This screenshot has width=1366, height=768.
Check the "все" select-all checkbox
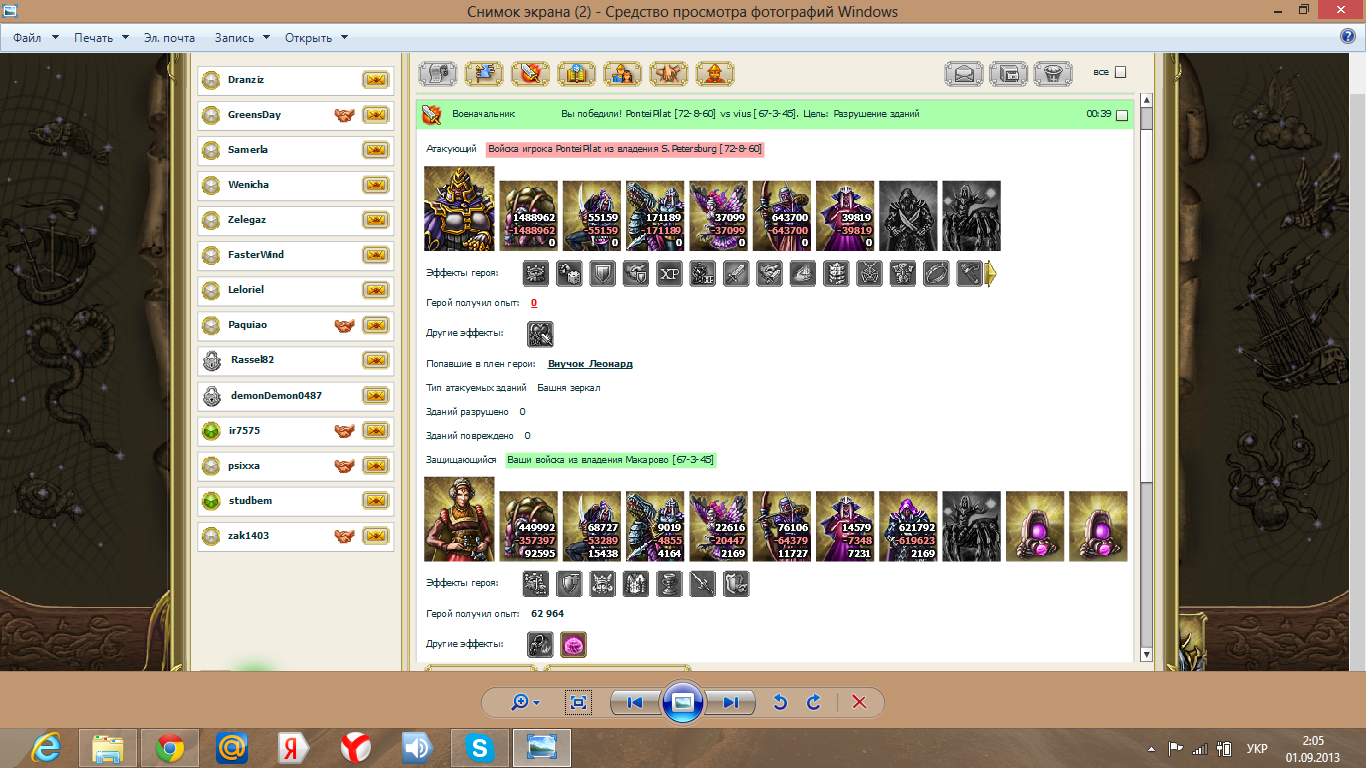coord(1120,72)
